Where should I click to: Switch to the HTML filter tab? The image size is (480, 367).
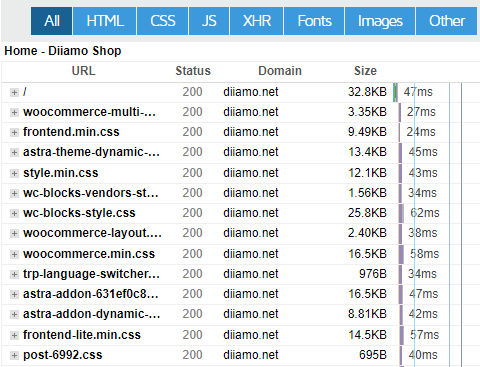[x=105, y=21]
